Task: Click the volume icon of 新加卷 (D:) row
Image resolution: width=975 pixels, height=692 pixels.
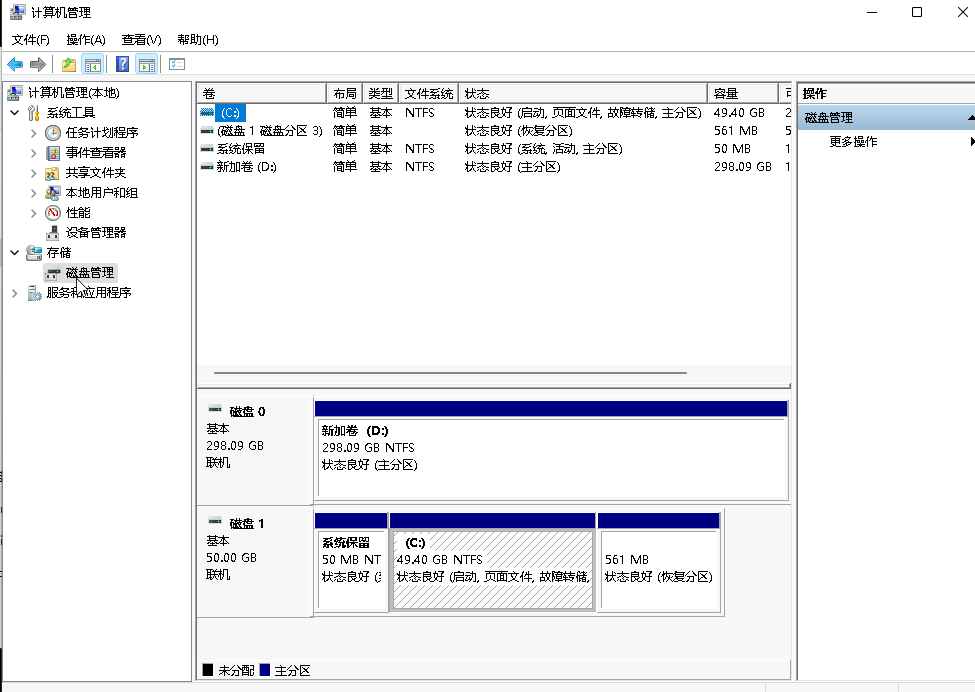Action: tap(207, 167)
